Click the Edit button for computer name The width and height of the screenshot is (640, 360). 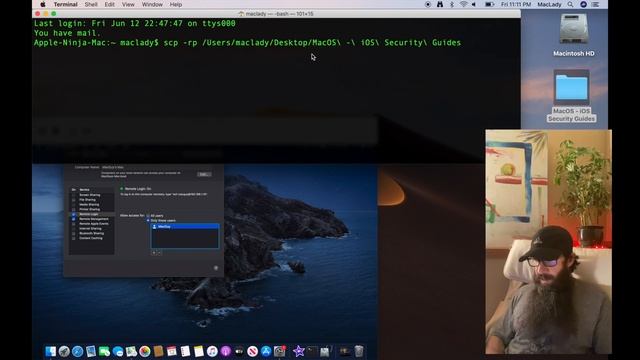tap(204, 174)
